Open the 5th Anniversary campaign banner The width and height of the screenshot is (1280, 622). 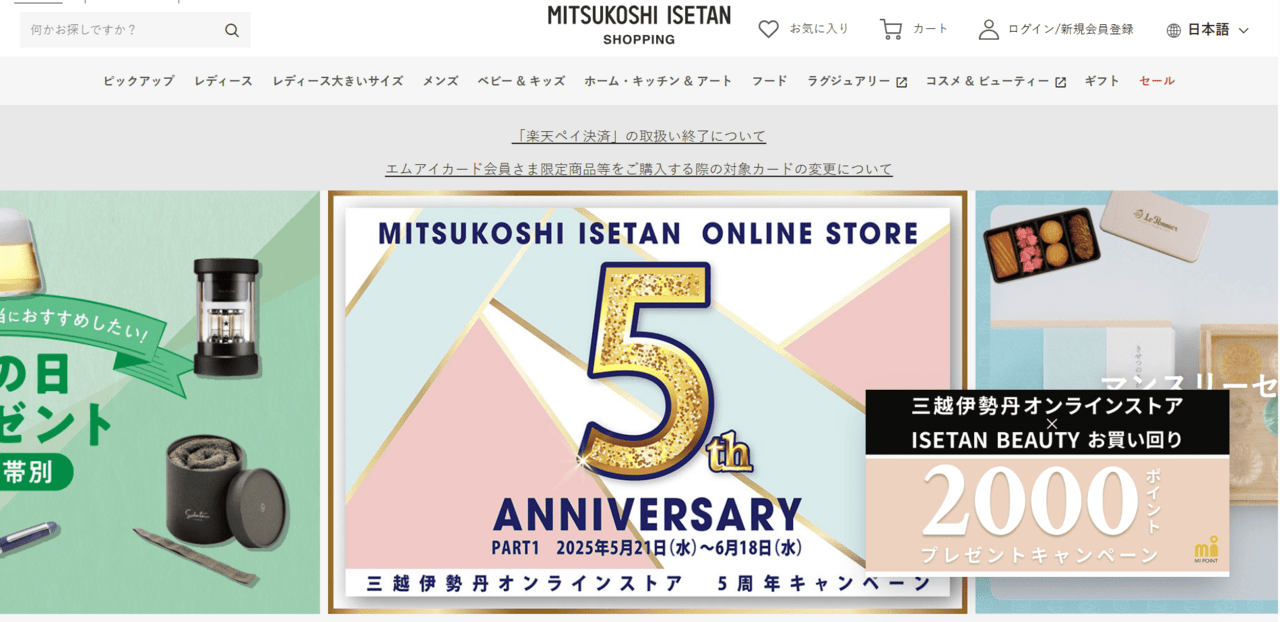pos(648,402)
